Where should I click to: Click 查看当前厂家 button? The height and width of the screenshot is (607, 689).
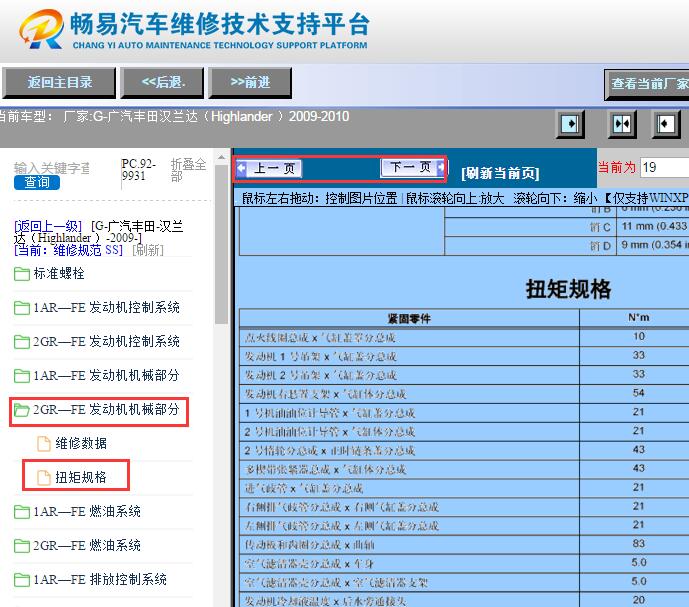click(x=647, y=84)
